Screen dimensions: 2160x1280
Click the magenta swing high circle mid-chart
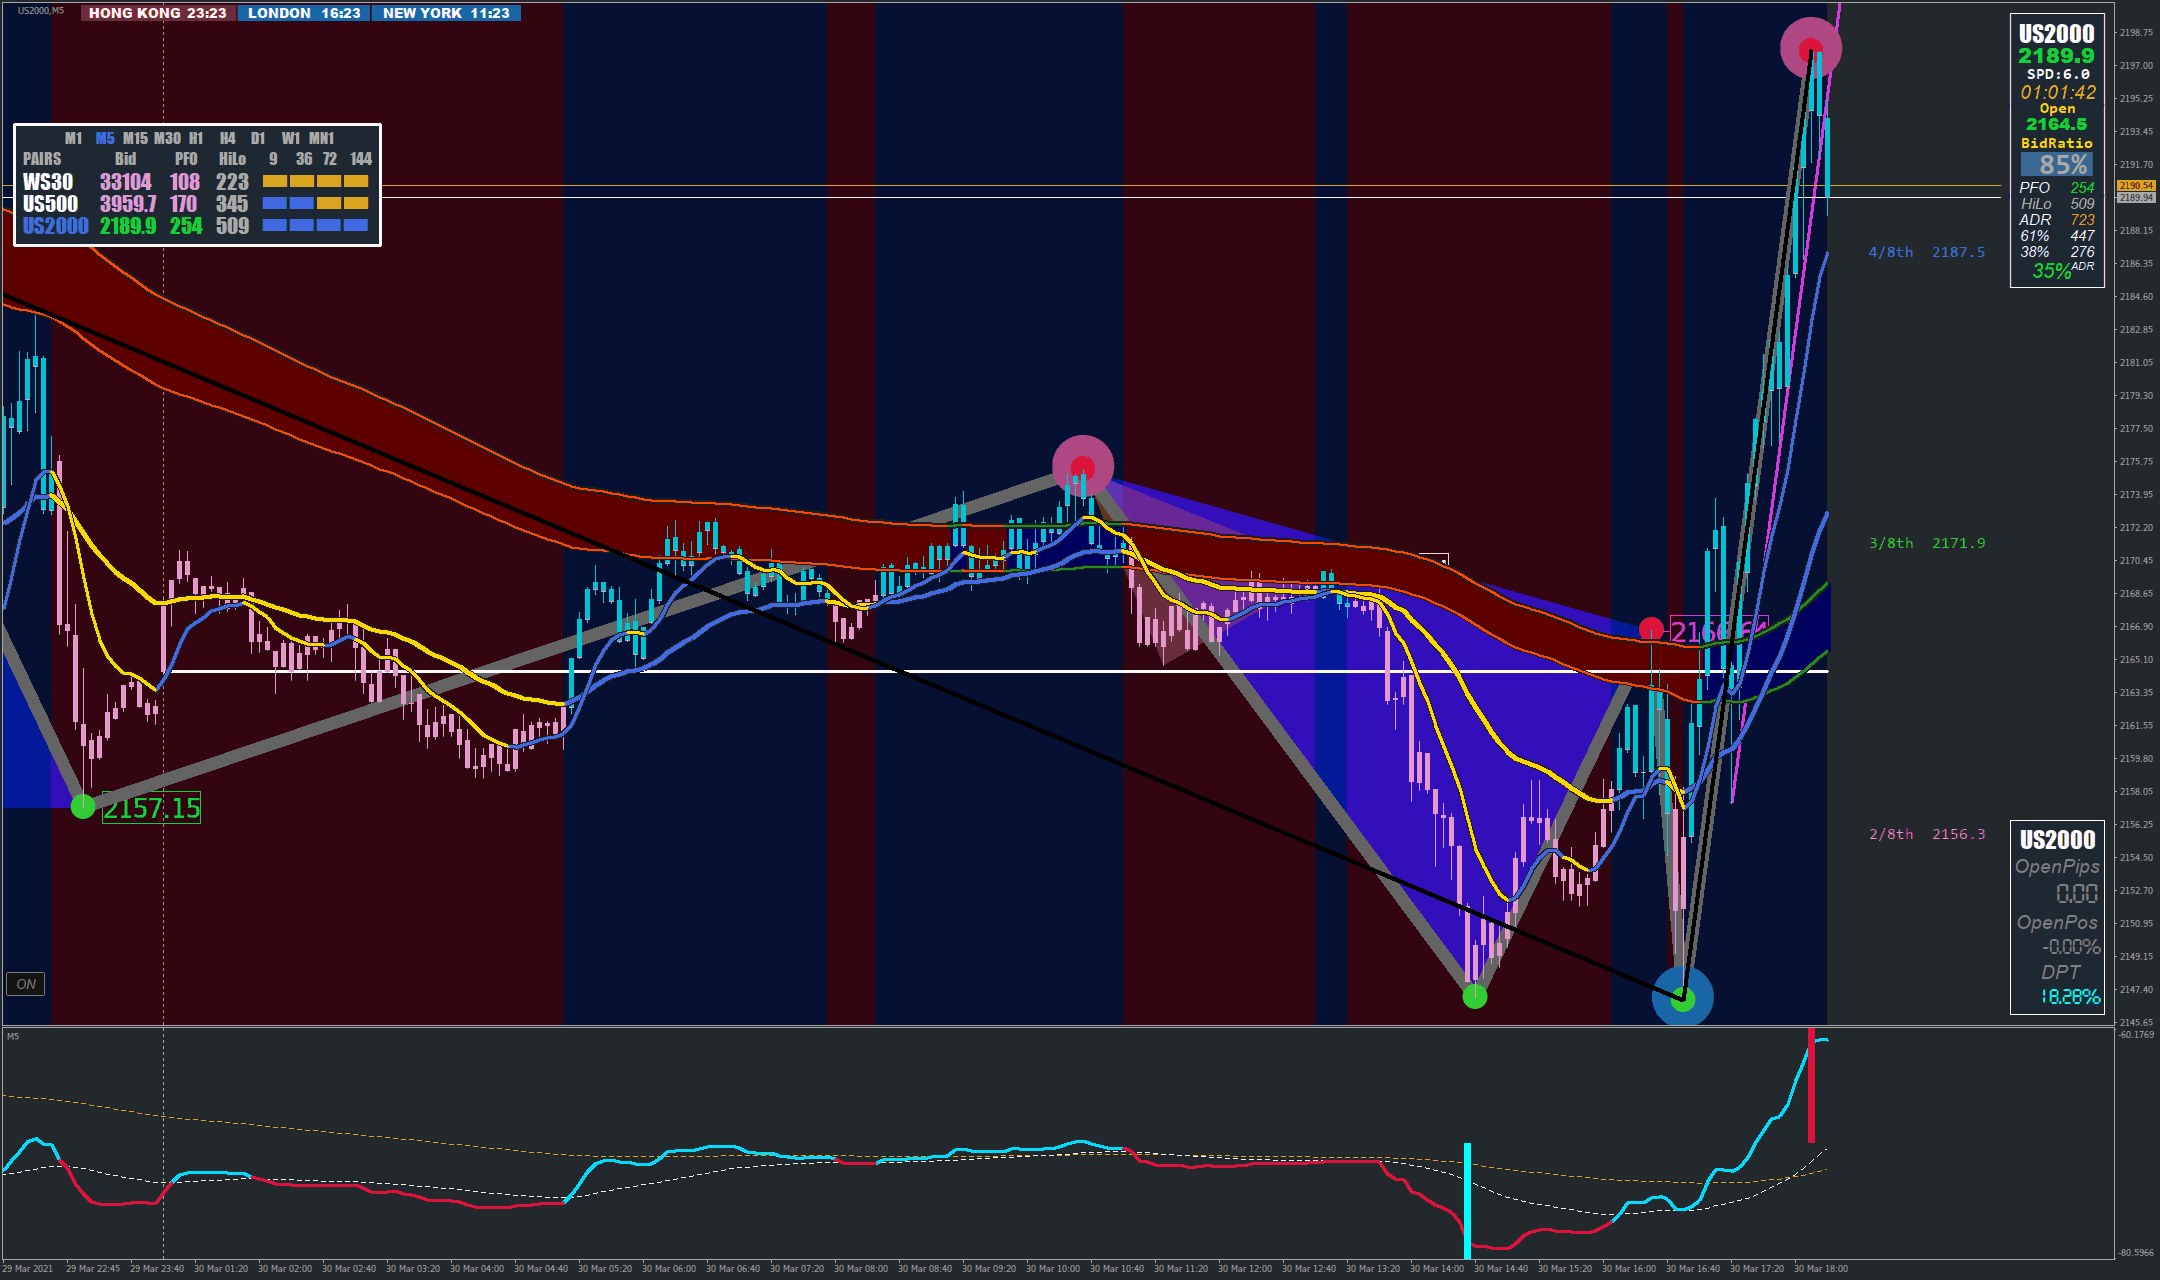(1083, 466)
